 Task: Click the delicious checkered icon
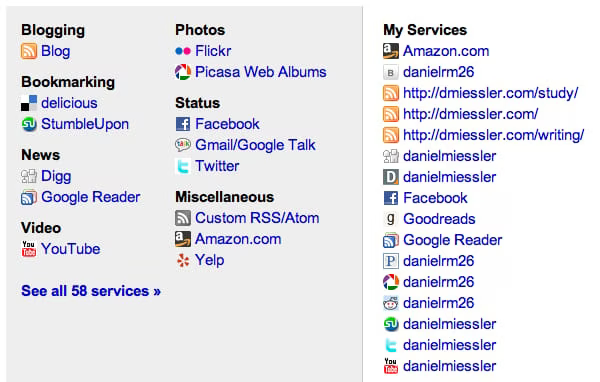click(x=29, y=103)
